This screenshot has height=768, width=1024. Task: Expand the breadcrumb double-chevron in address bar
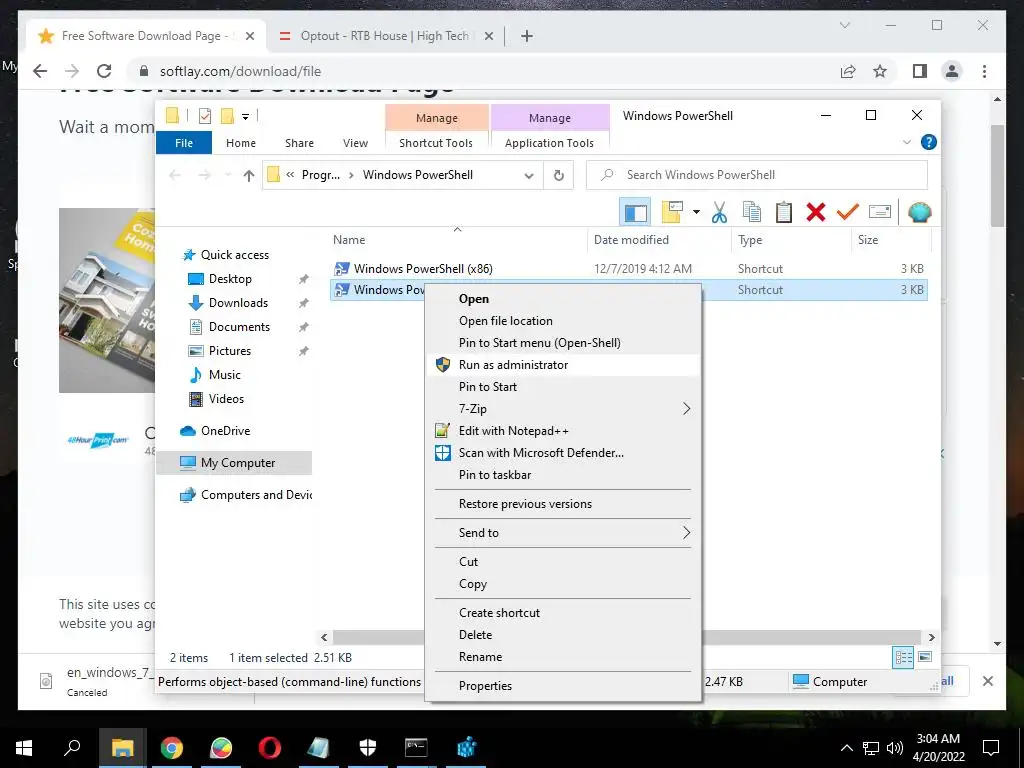point(290,175)
